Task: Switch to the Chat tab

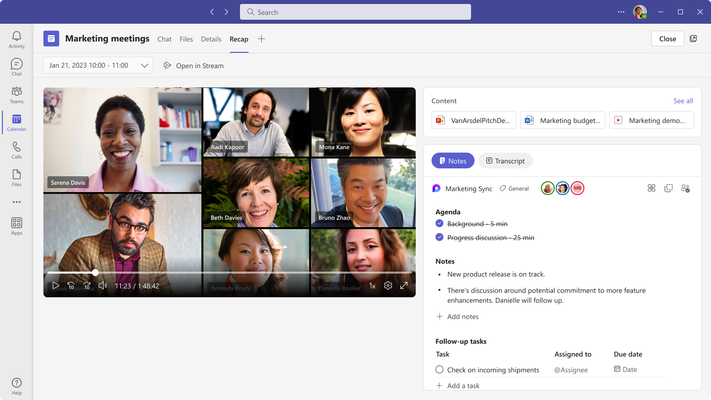Action: [x=164, y=39]
